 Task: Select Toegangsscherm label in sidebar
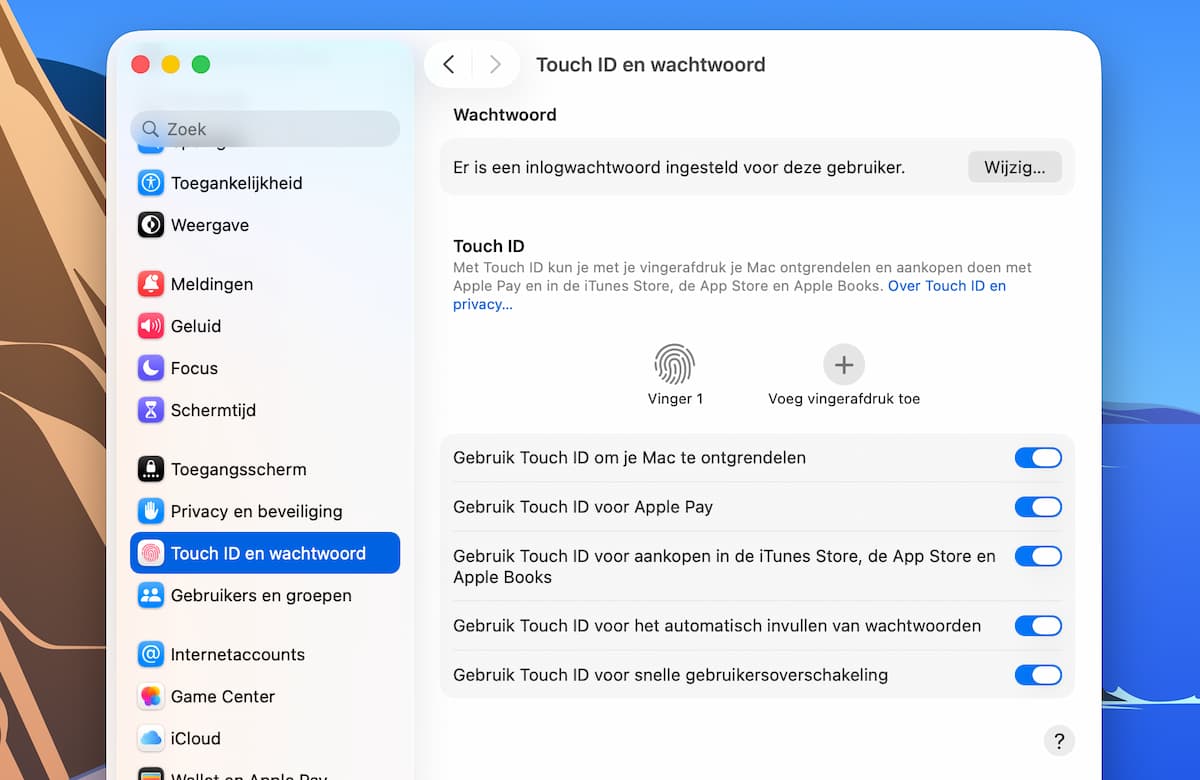pos(239,469)
